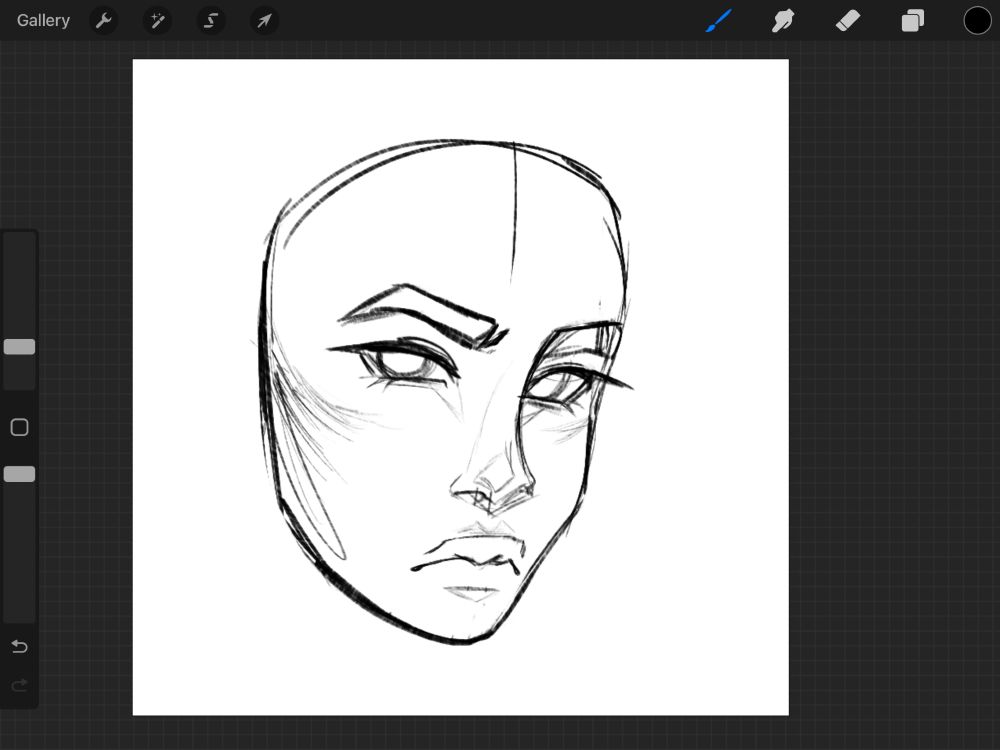This screenshot has height=750, width=1000.
Task: Return to the Gallery
Action: pos(42,20)
